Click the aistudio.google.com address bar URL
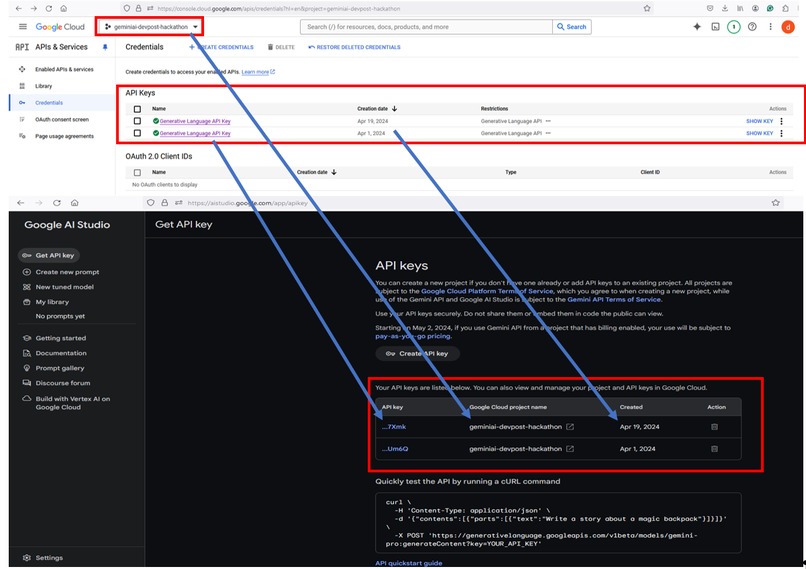This screenshot has width=806, height=569. [x=248, y=203]
